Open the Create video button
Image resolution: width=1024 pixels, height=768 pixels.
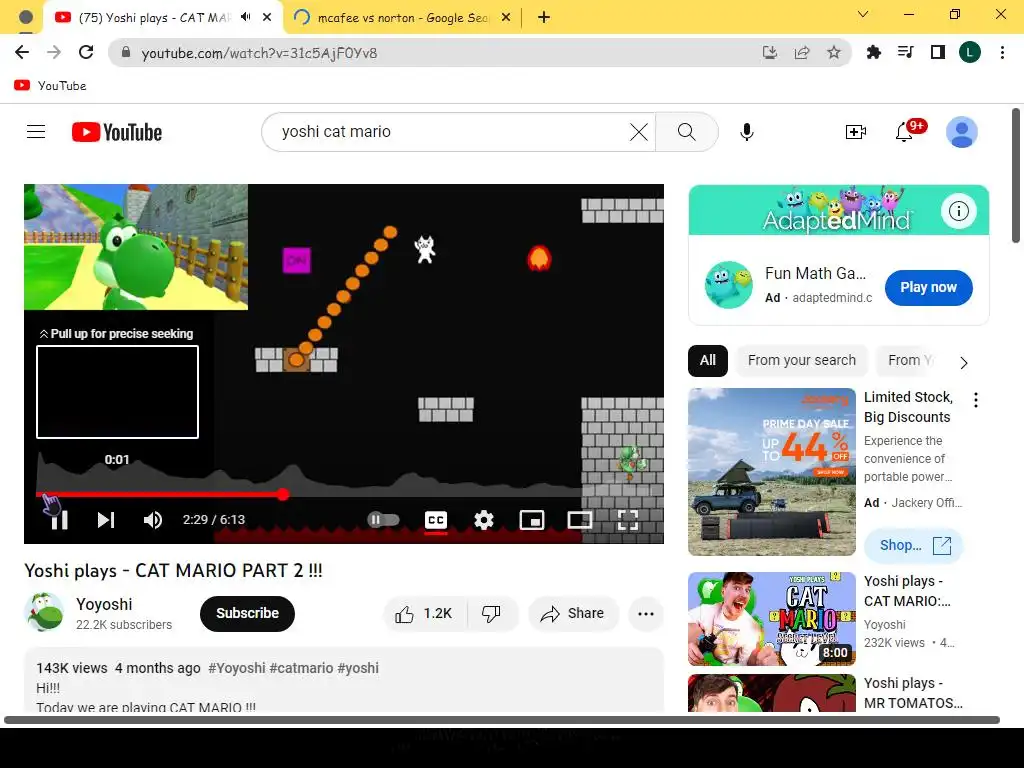pos(856,132)
